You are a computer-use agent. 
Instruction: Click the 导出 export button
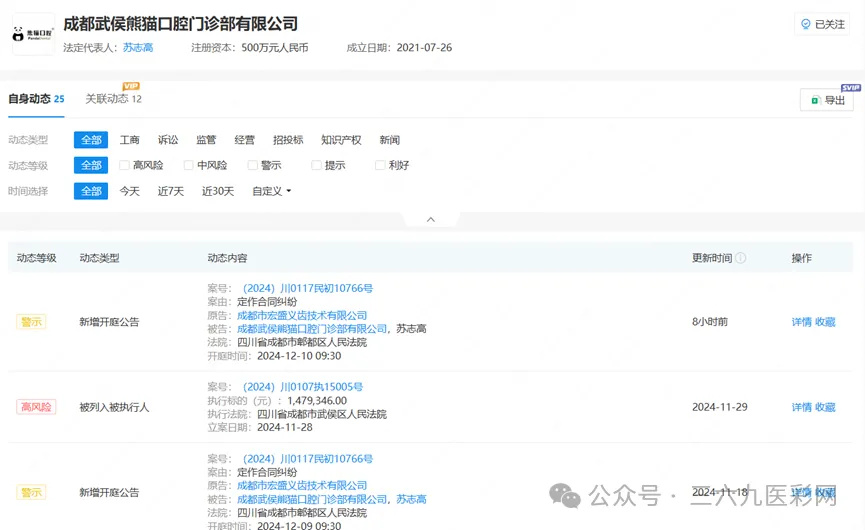(x=827, y=100)
